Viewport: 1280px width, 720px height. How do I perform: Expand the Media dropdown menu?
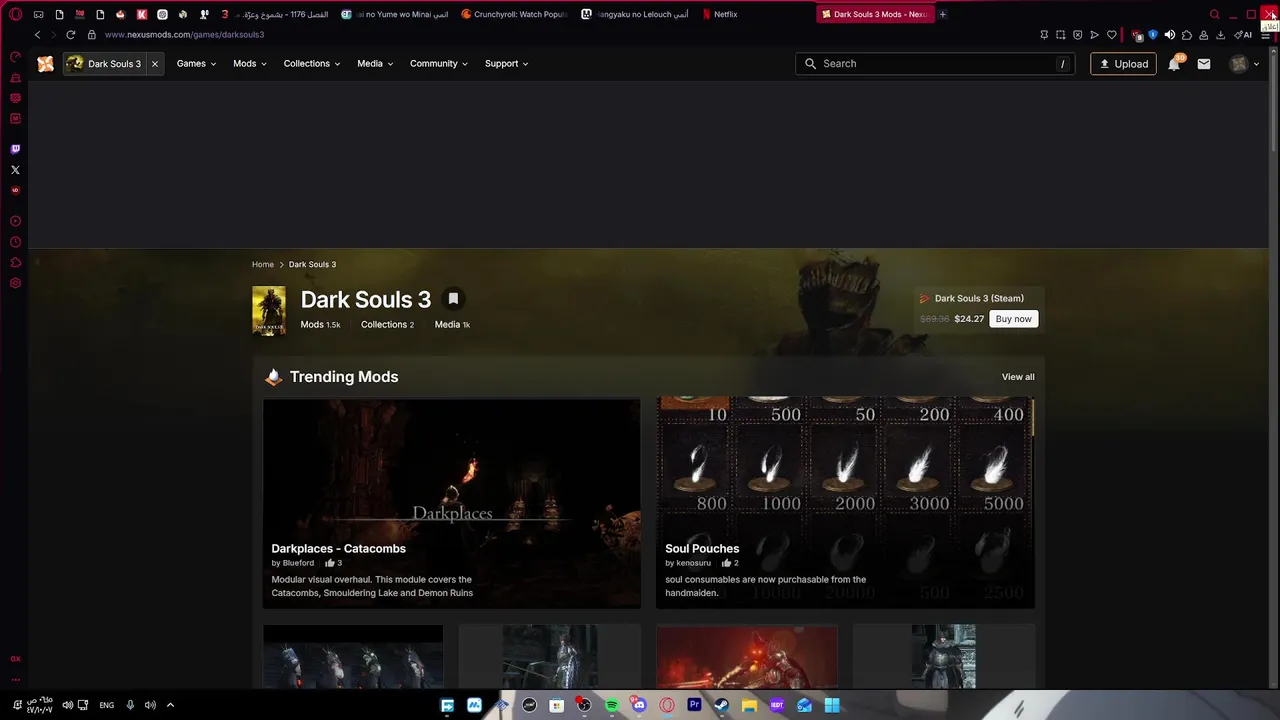coord(375,64)
